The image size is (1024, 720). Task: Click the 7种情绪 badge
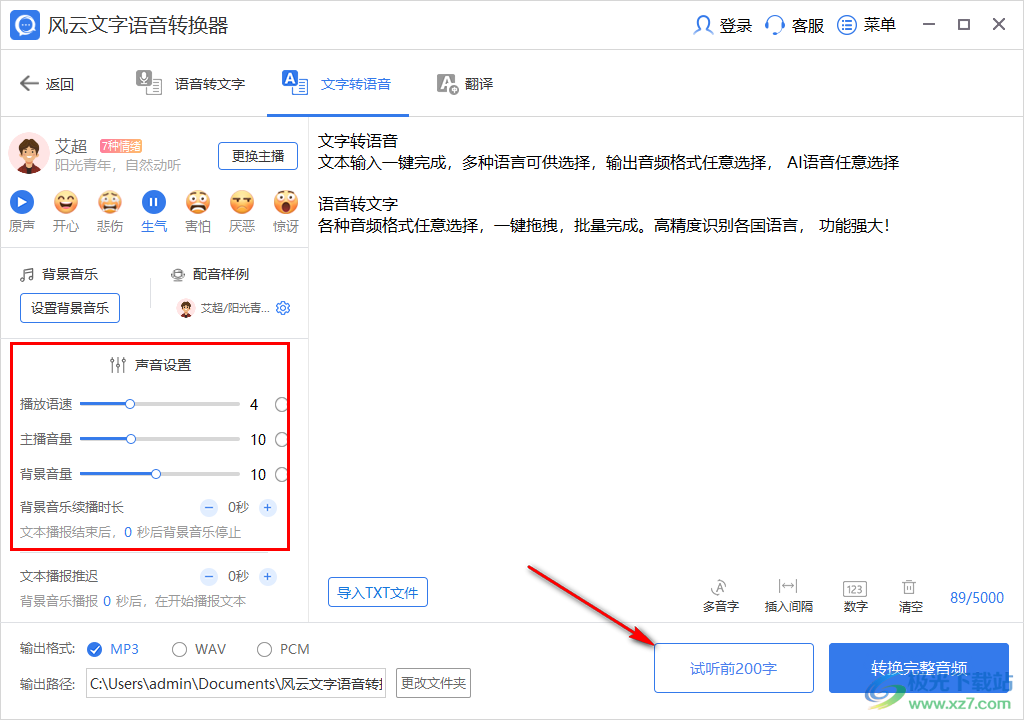pyautogui.click(x=121, y=146)
